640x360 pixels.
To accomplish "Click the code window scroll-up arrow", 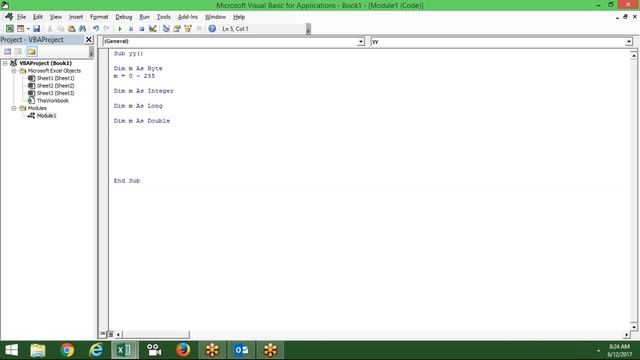I will point(633,55).
